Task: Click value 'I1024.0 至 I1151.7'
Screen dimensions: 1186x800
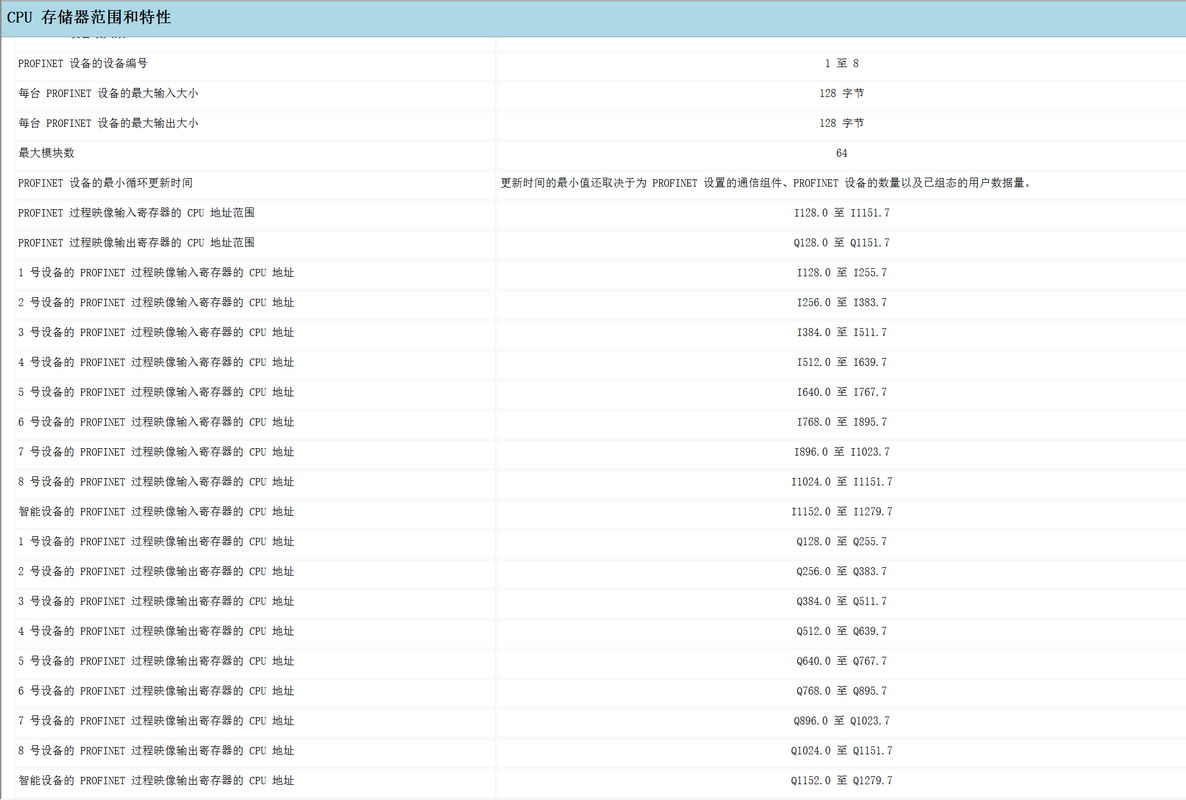Action: pyautogui.click(x=842, y=482)
